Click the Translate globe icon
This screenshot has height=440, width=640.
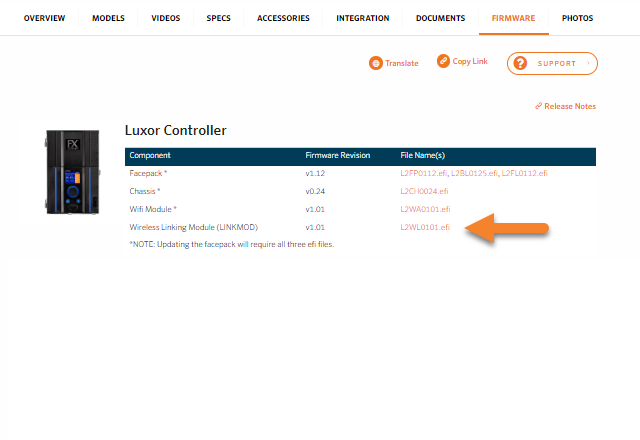coord(376,63)
